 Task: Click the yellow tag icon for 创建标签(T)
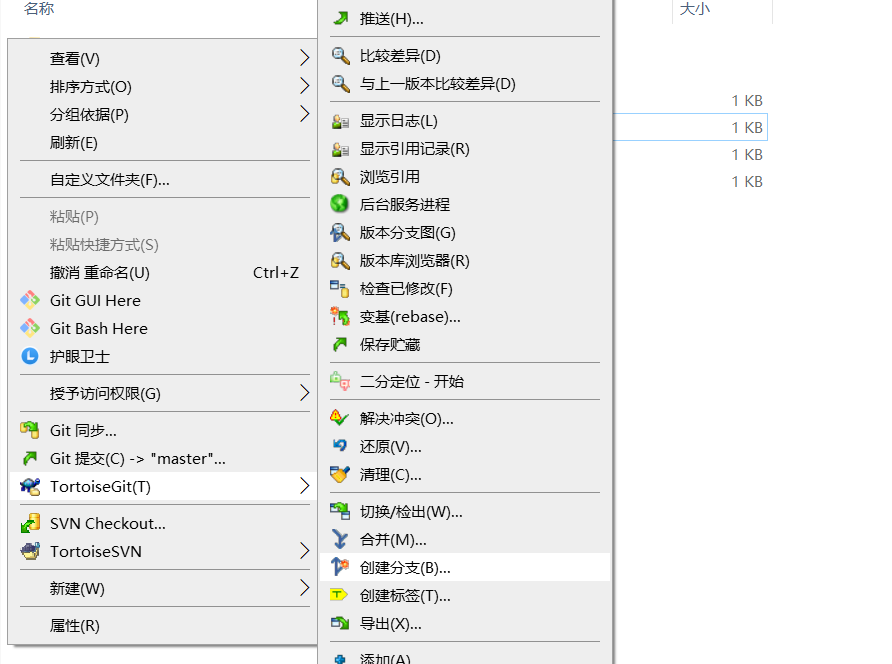pos(339,595)
